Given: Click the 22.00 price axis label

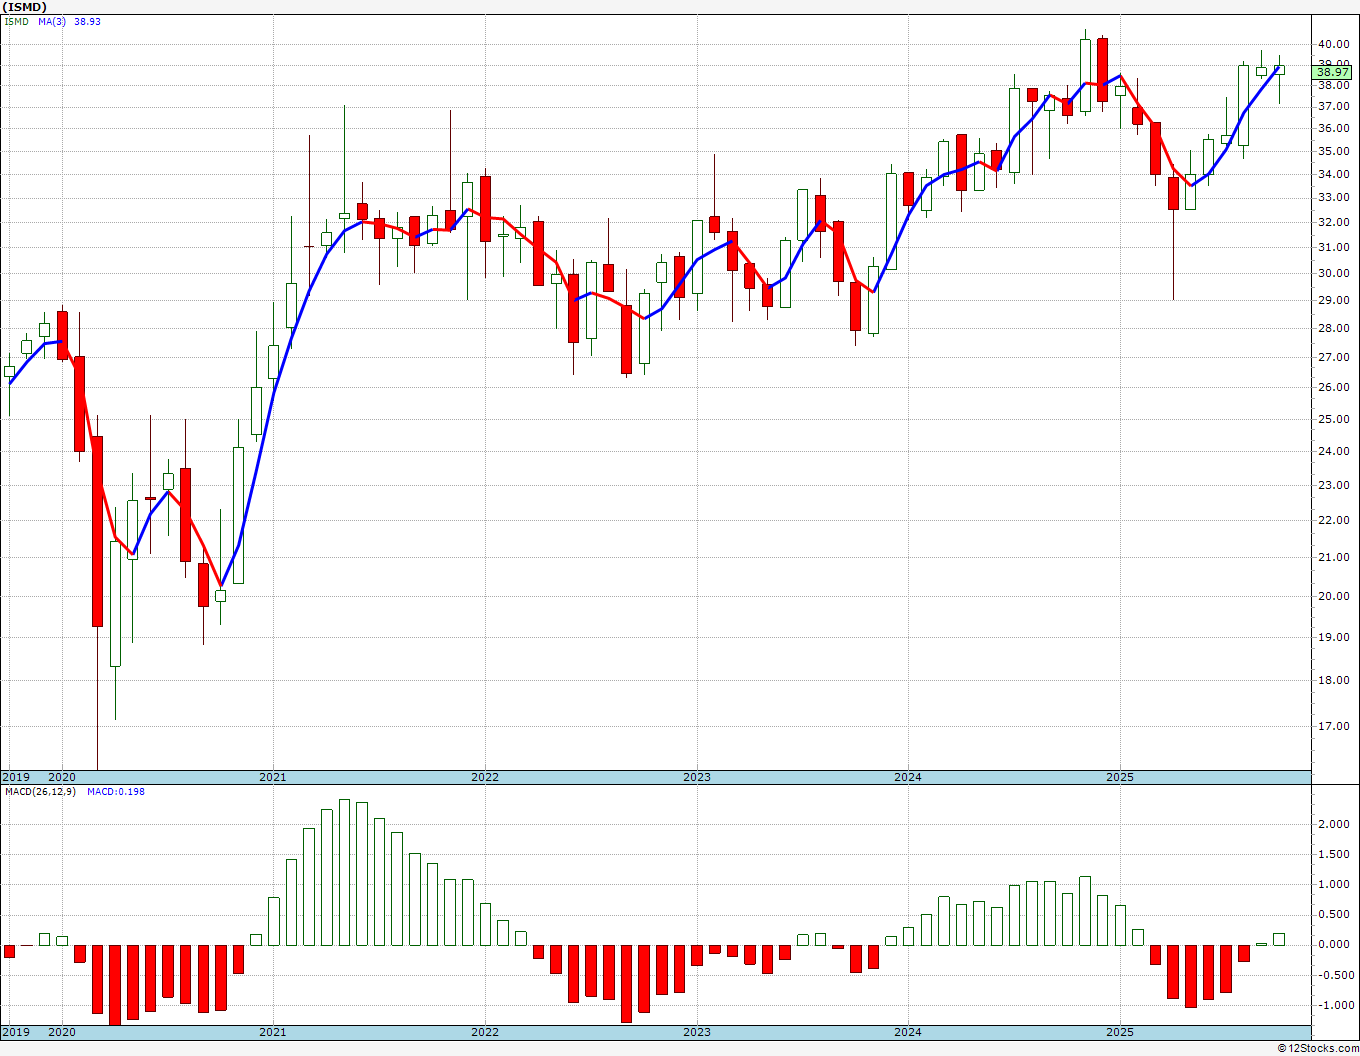Looking at the screenshot, I should [x=1333, y=520].
